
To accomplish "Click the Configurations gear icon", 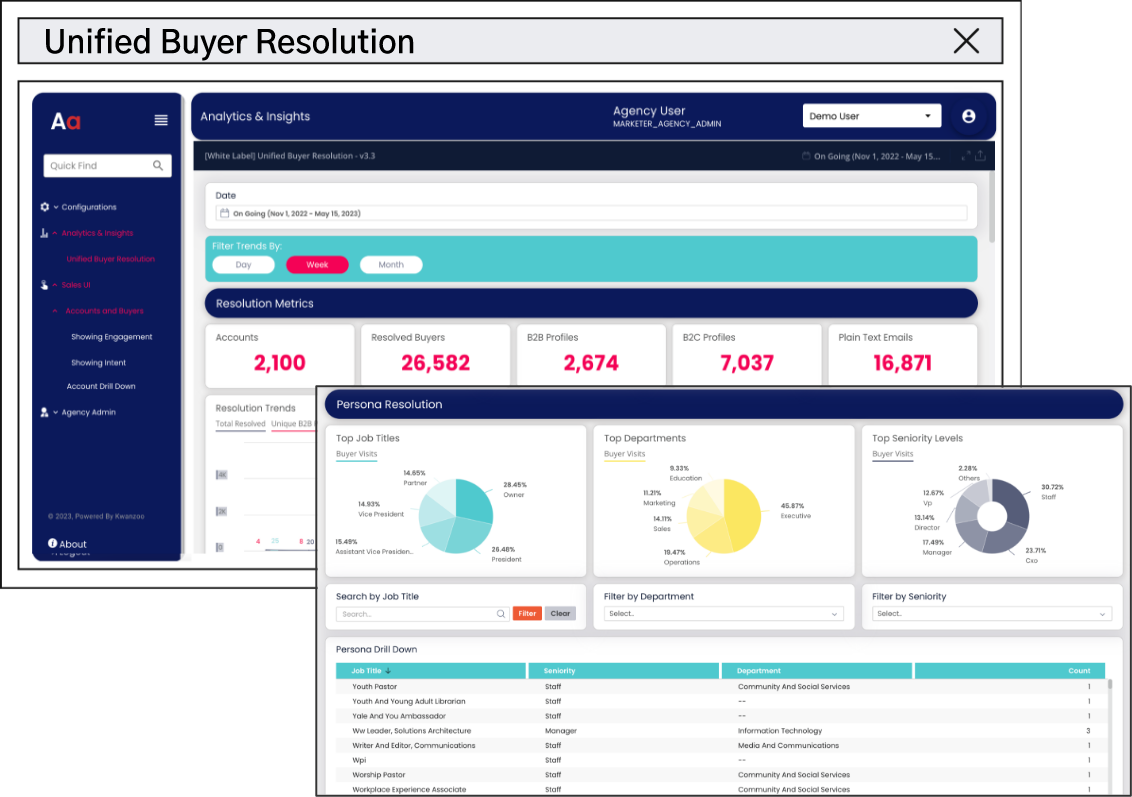I will pos(45,206).
